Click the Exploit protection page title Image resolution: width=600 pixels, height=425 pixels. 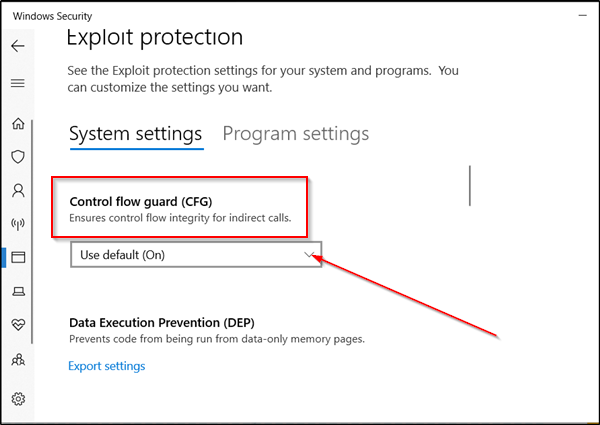[155, 38]
